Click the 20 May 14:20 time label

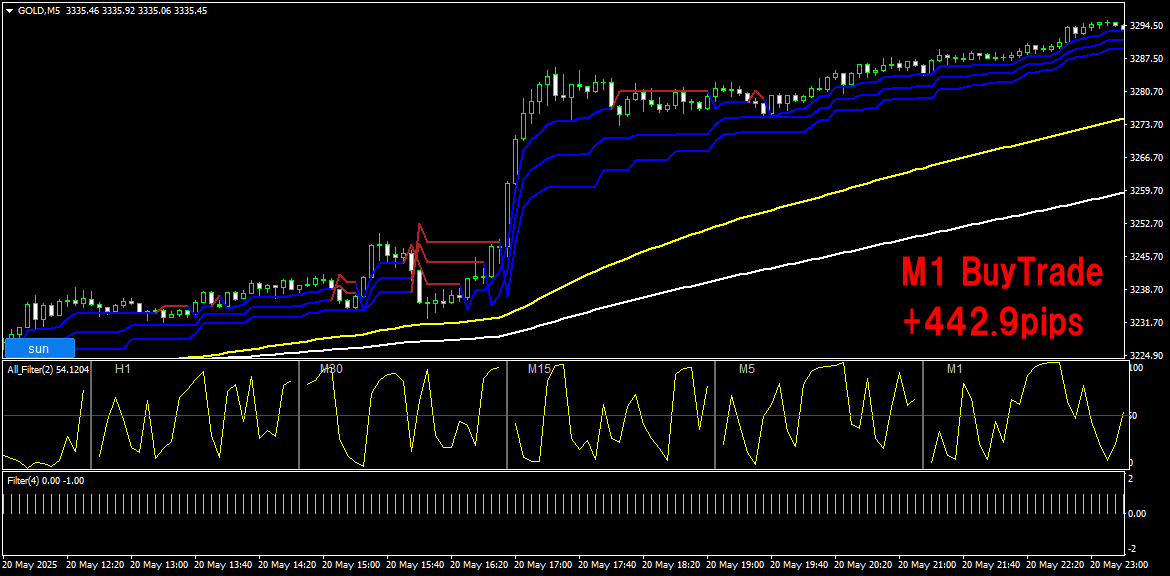click(x=286, y=565)
